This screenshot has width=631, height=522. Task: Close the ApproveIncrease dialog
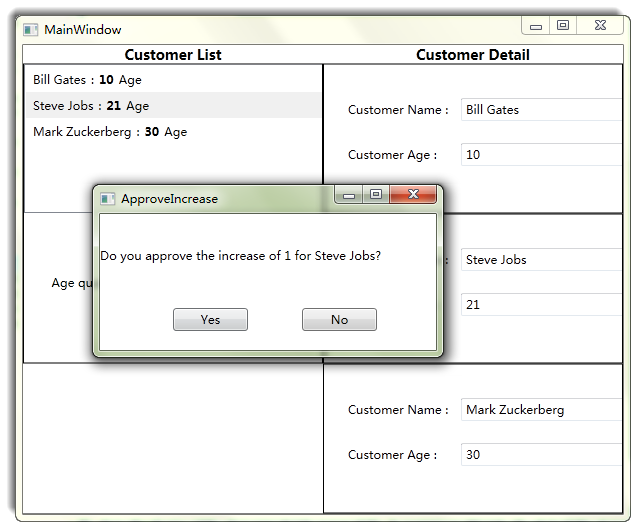coord(413,194)
